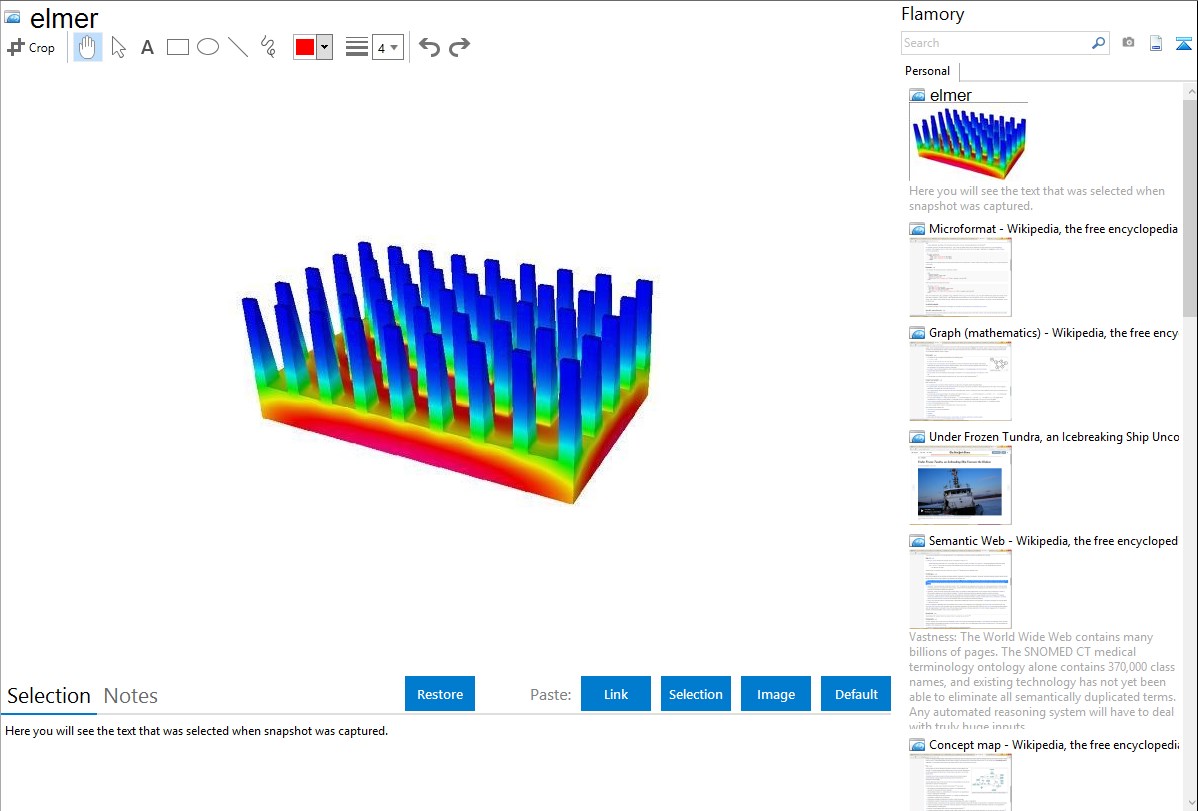Click the snapshot icon beside Under Frozen Tundra
1198x811 pixels.
tap(918, 437)
